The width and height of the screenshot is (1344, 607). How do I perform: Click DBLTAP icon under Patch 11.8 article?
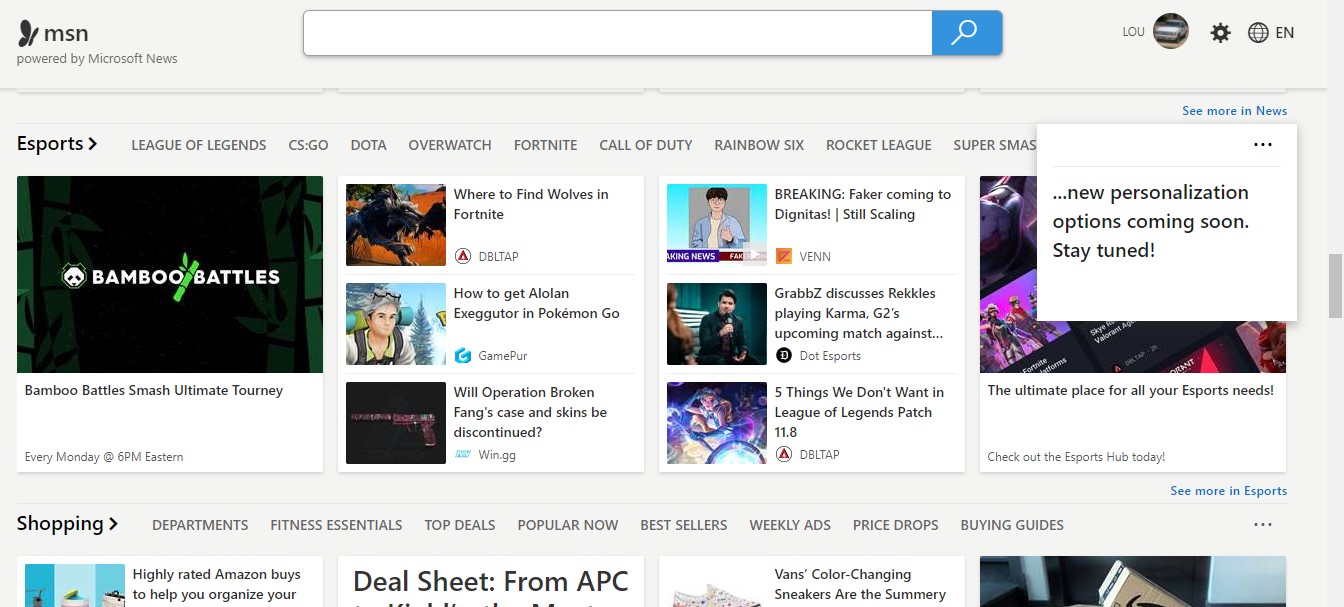pos(784,454)
